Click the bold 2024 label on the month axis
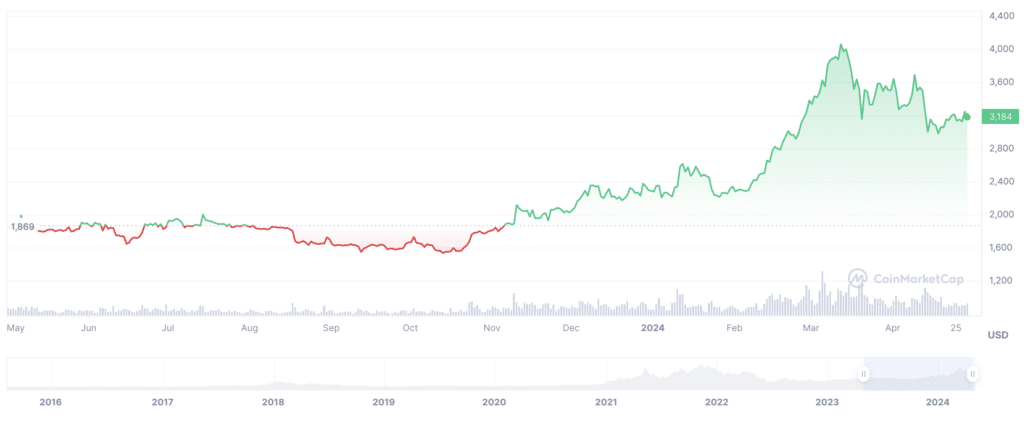 (x=653, y=327)
